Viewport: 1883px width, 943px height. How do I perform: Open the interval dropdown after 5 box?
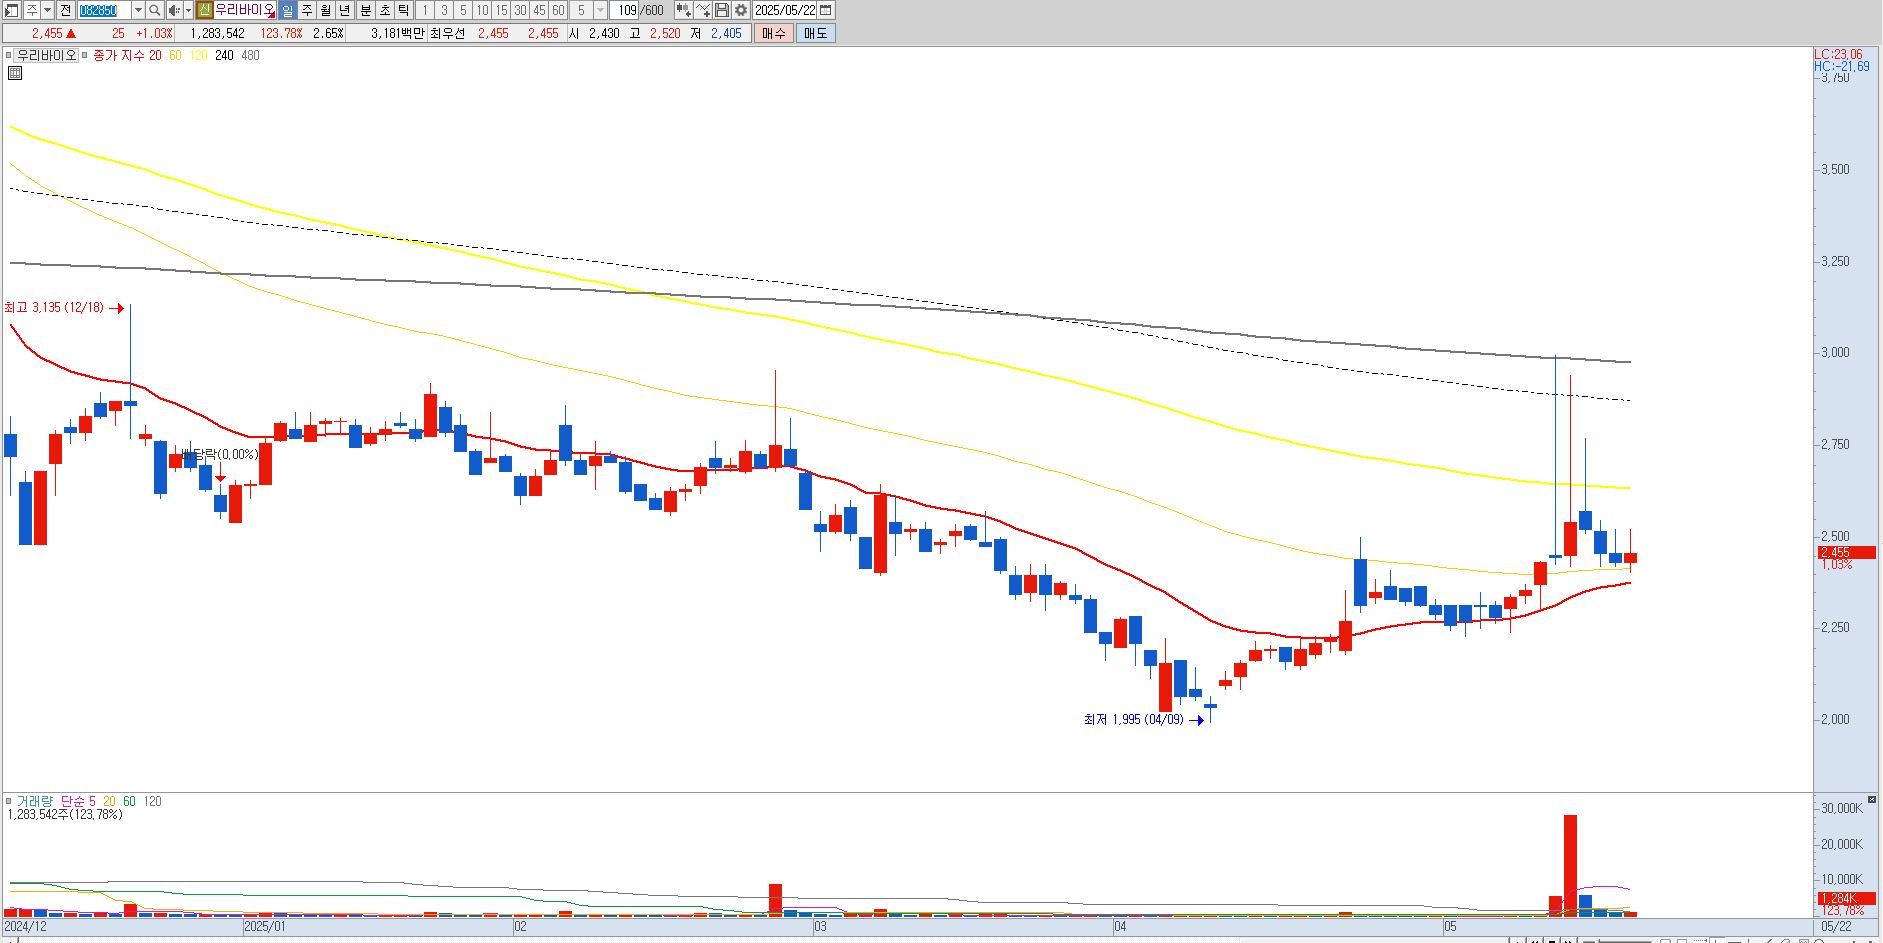point(600,10)
